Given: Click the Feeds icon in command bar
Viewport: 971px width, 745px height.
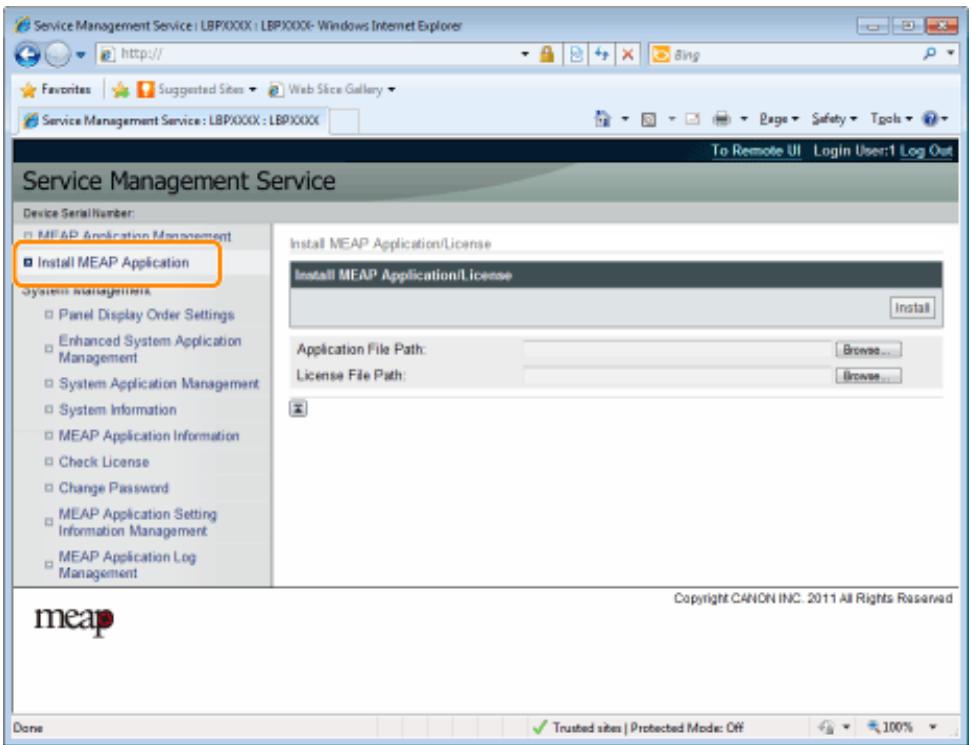Looking at the screenshot, I should coord(648,119).
